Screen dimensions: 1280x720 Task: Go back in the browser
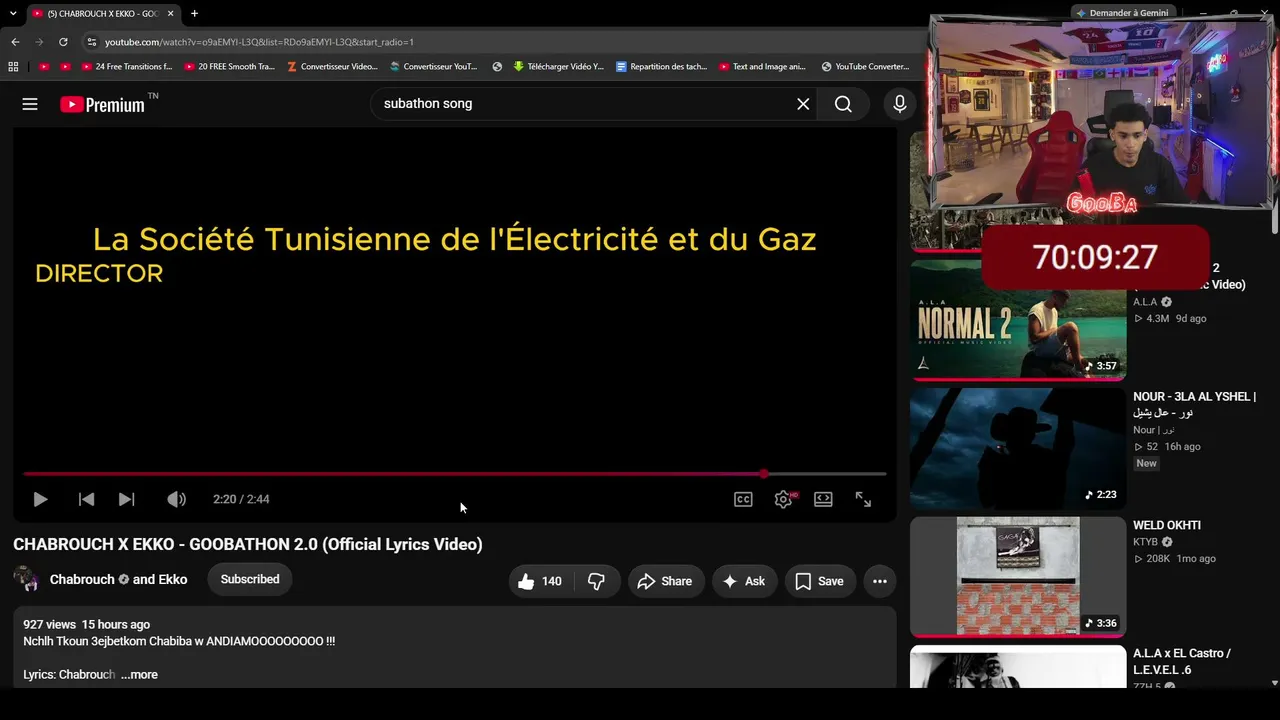(15, 42)
